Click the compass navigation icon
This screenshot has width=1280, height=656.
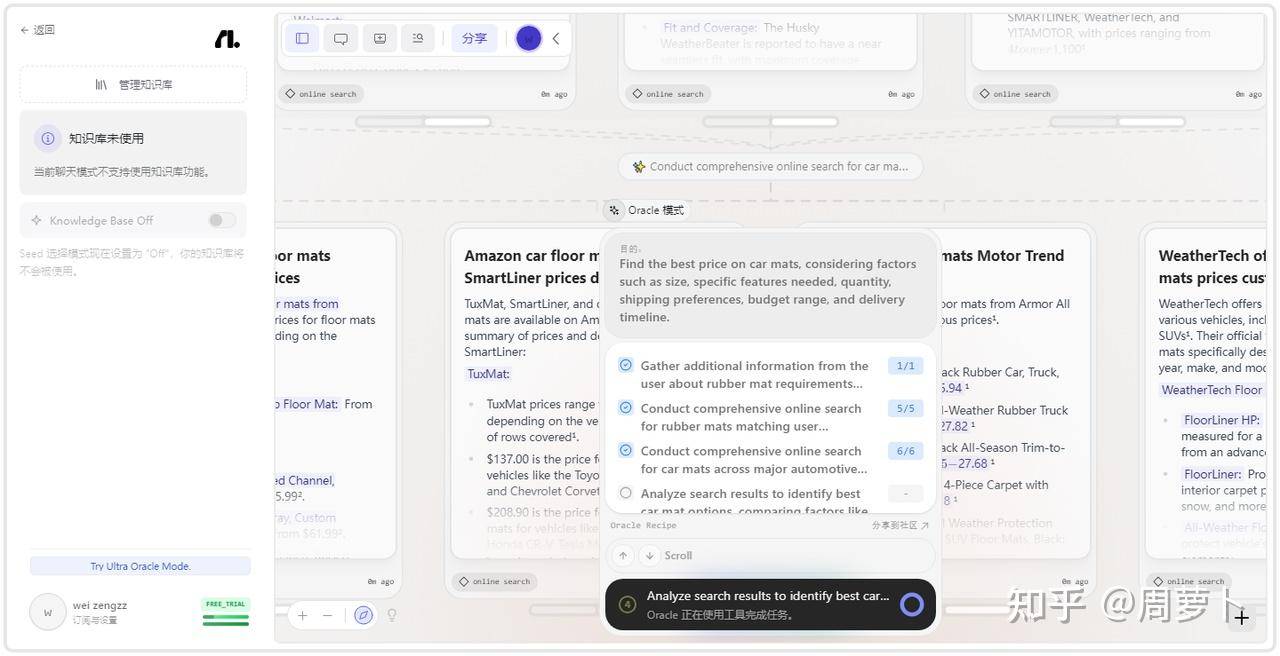point(363,615)
